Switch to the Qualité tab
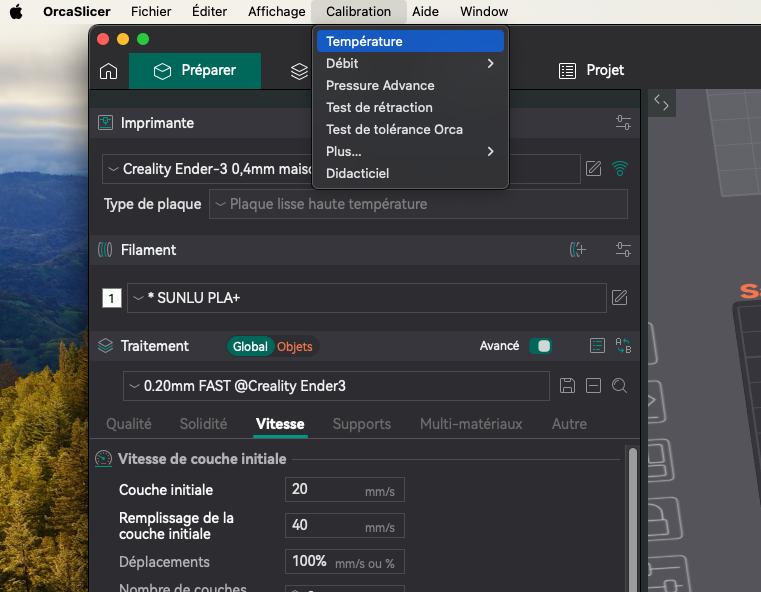Screen dimensions: 761x592 coord(129,424)
